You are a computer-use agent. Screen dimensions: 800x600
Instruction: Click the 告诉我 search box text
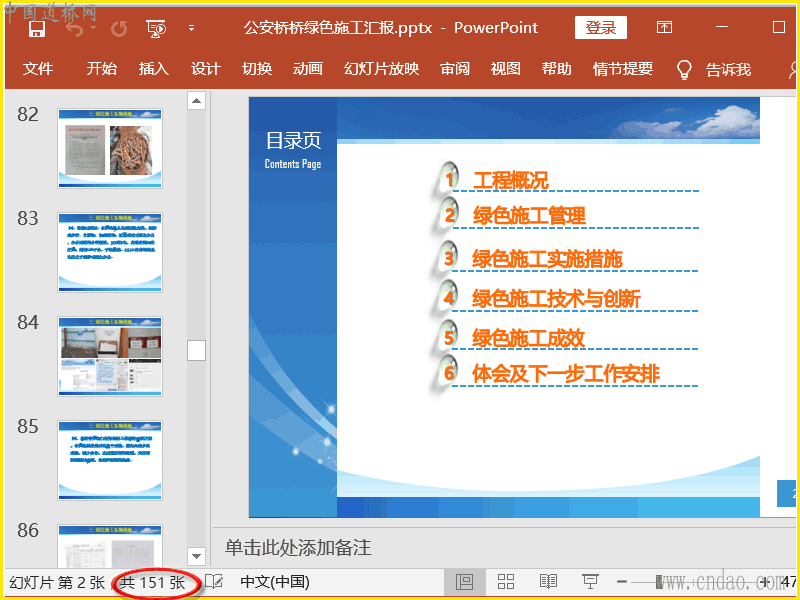pyautogui.click(x=729, y=69)
